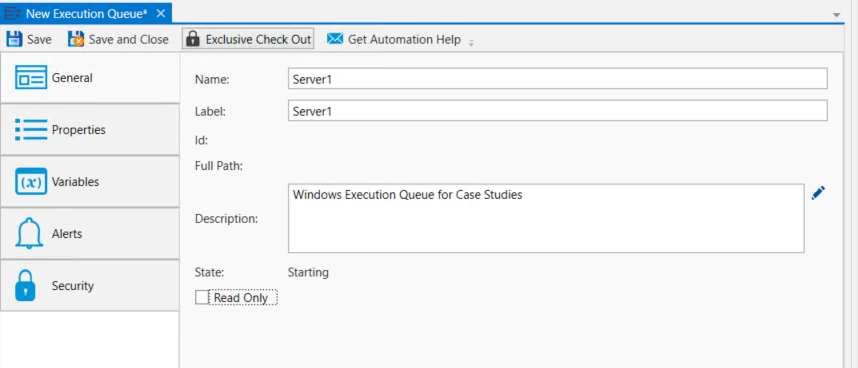The width and height of the screenshot is (858, 368).
Task: Click the General section window icon
Action: [x=31, y=78]
